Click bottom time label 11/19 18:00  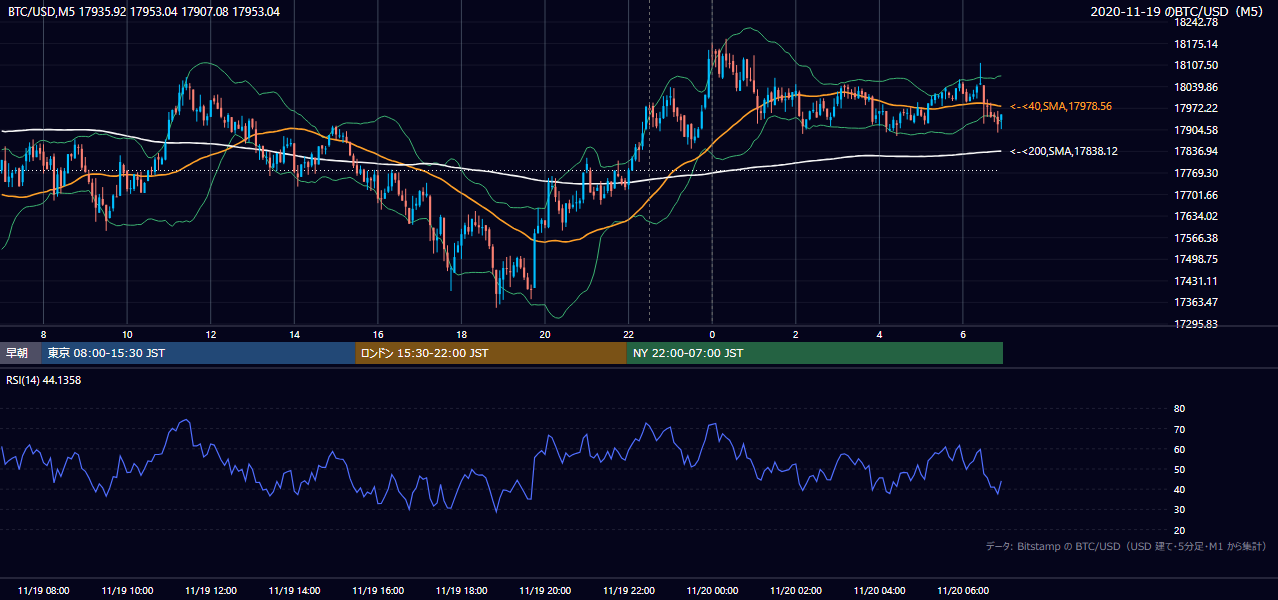[461, 591]
